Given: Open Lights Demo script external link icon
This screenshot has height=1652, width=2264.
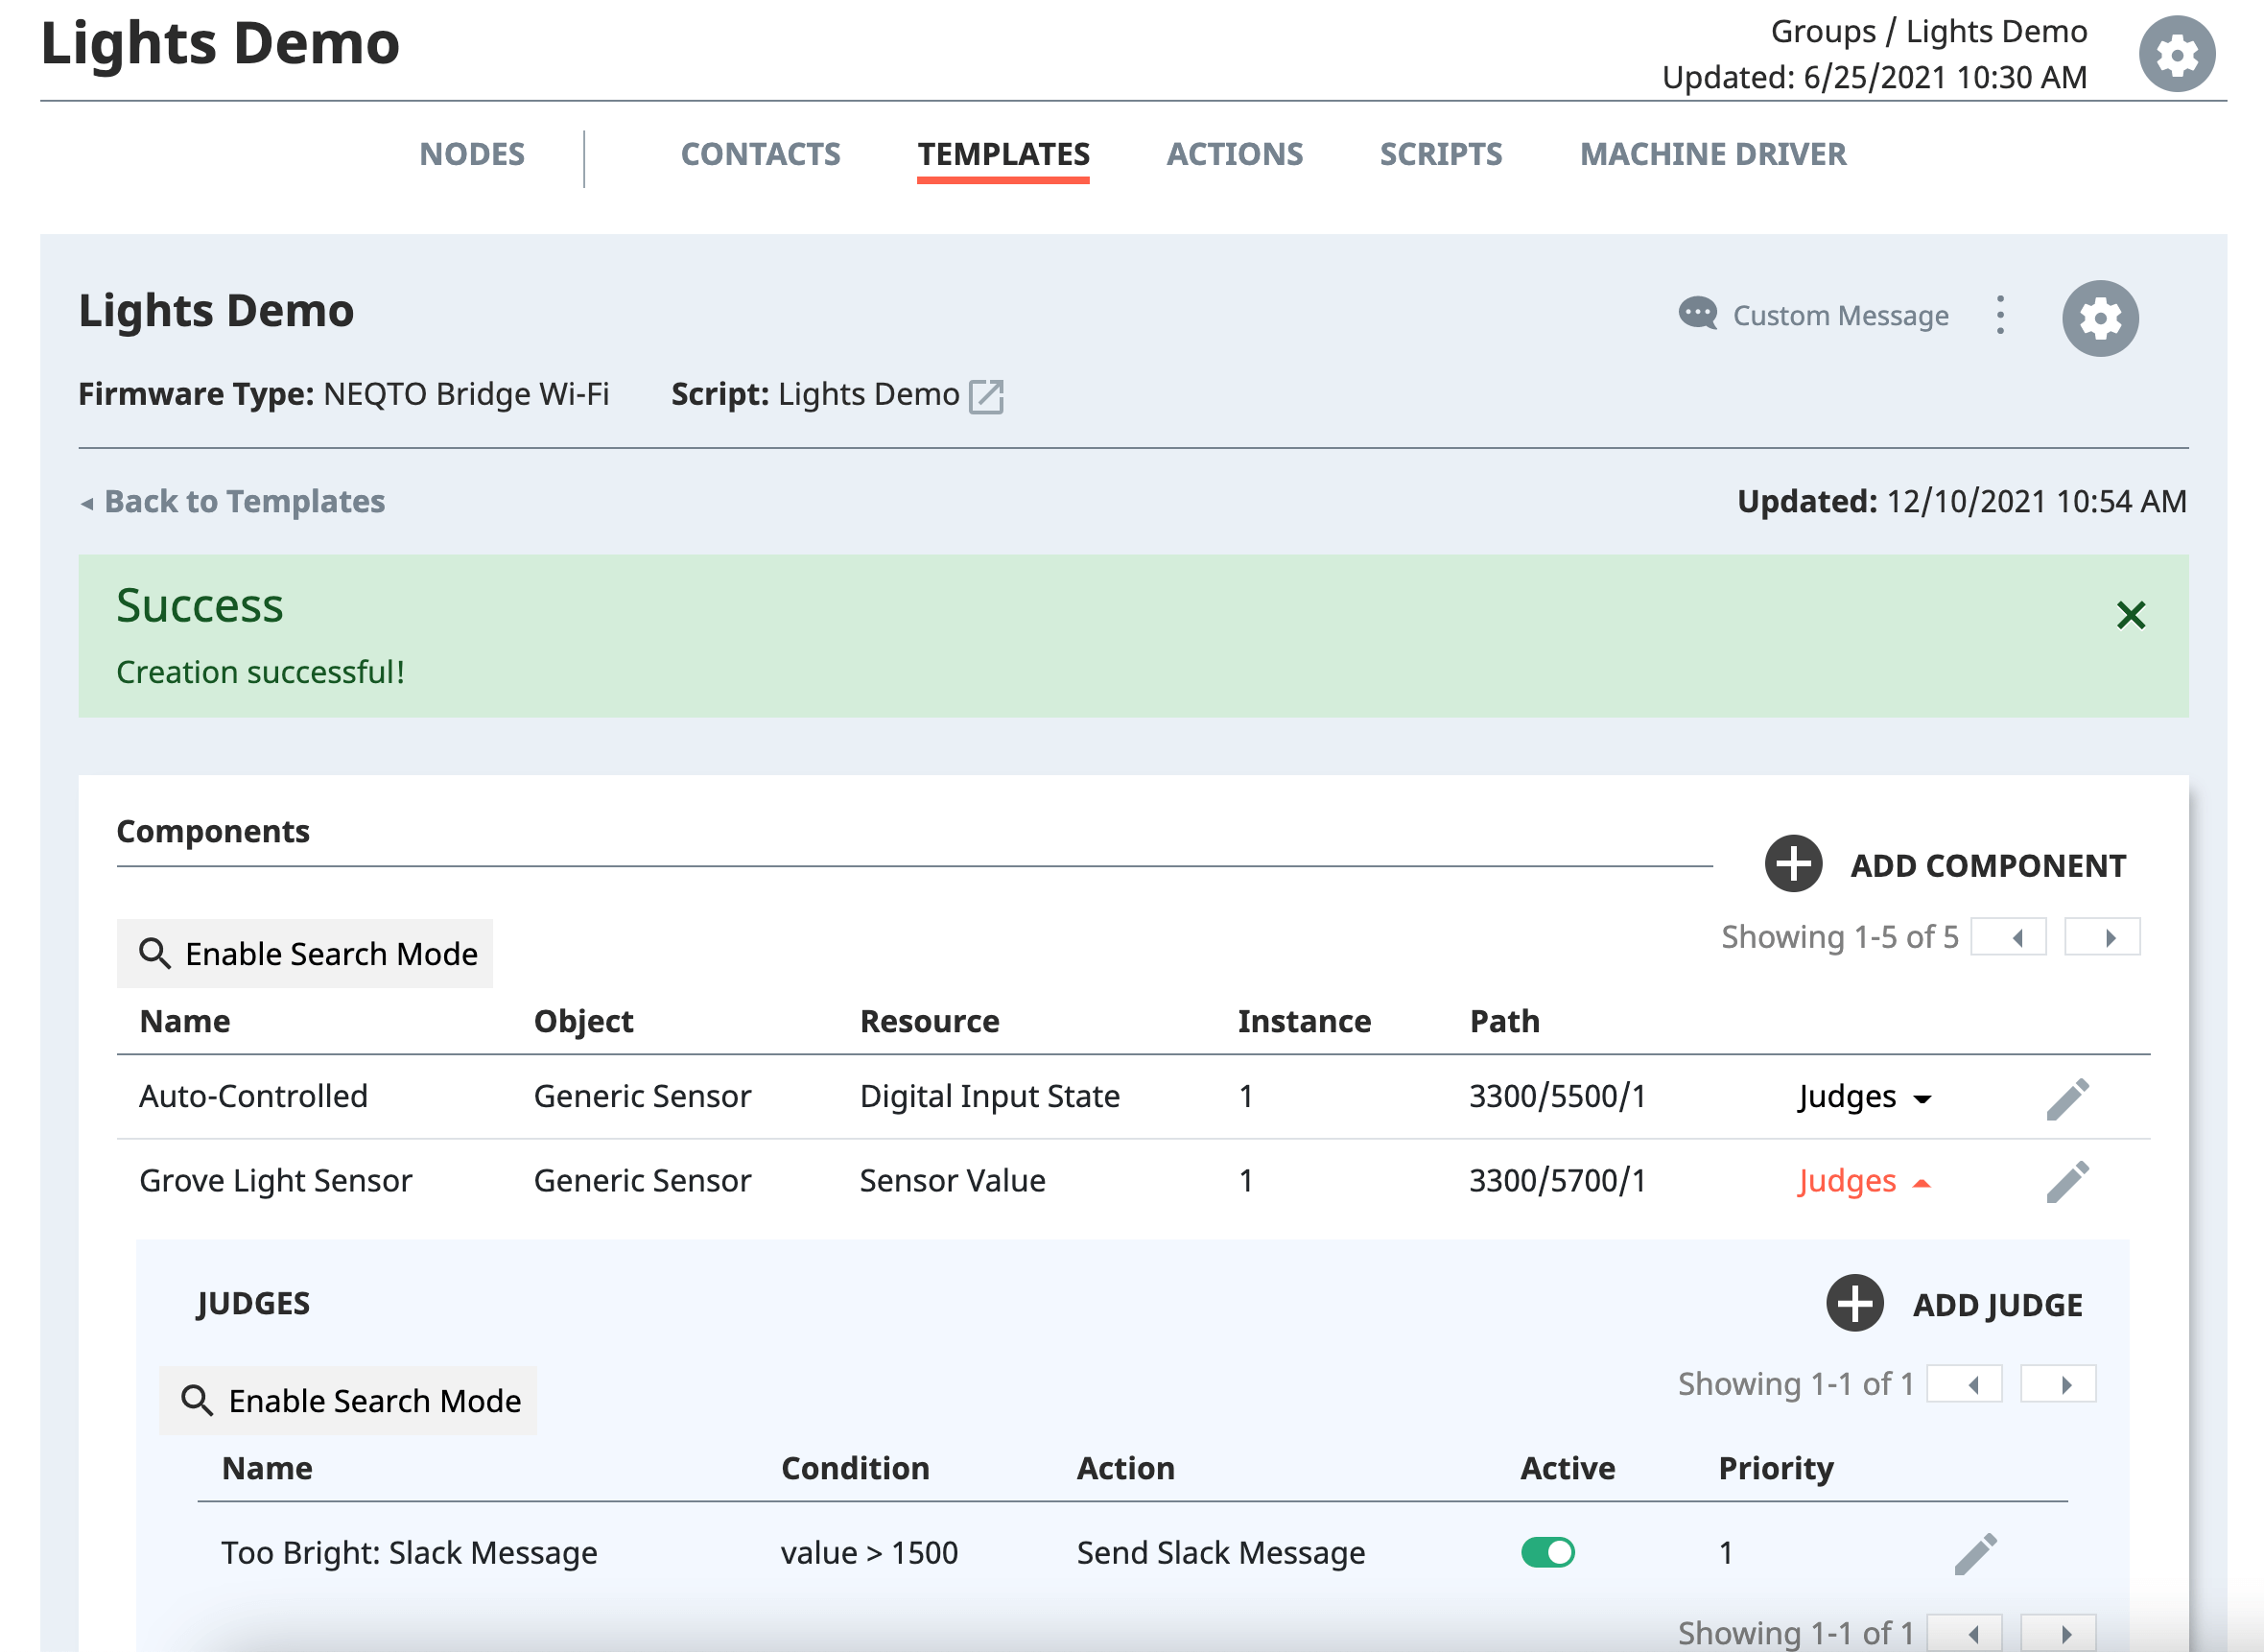Looking at the screenshot, I should (x=986, y=396).
